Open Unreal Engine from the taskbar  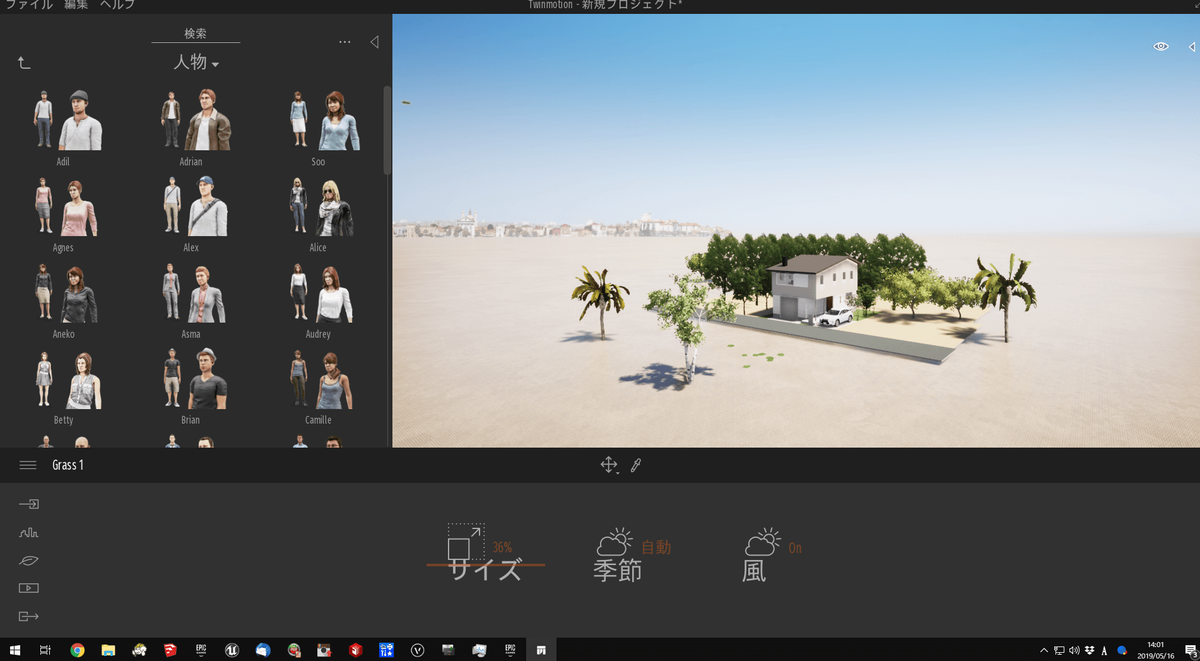coord(232,650)
